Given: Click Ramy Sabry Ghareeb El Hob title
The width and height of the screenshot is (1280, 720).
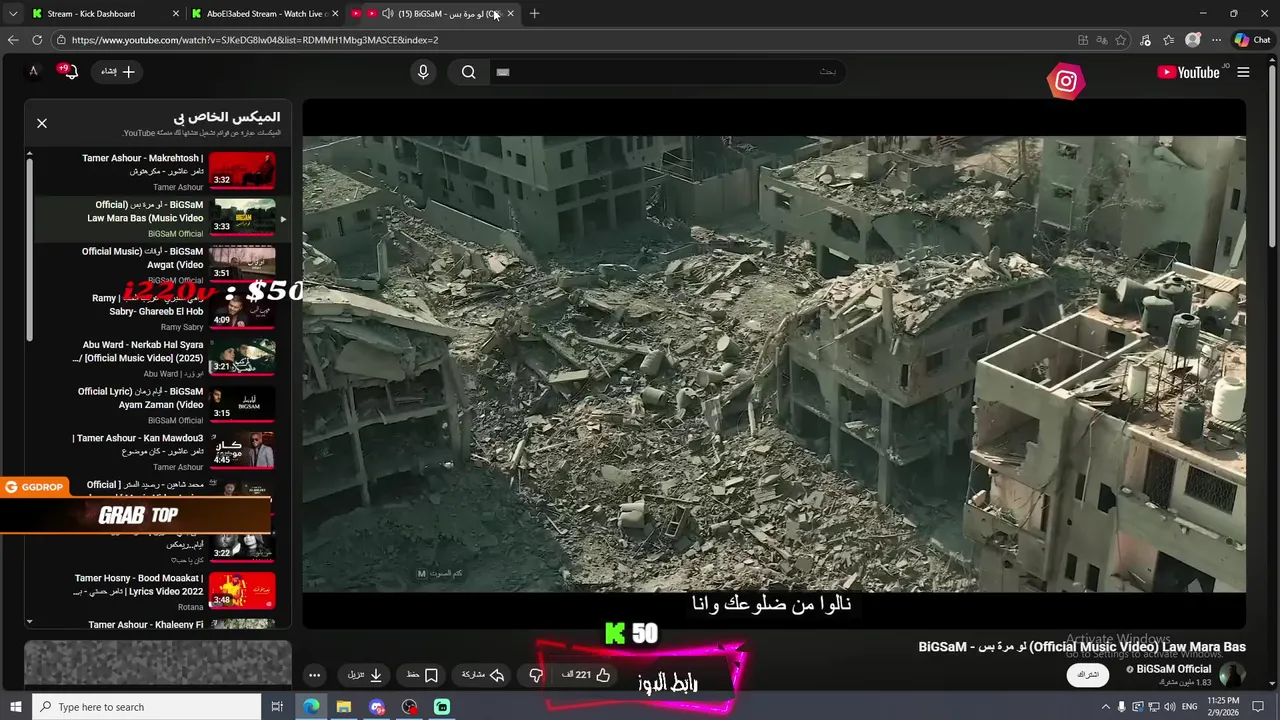Looking at the screenshot, I should (x=148, y=305).
